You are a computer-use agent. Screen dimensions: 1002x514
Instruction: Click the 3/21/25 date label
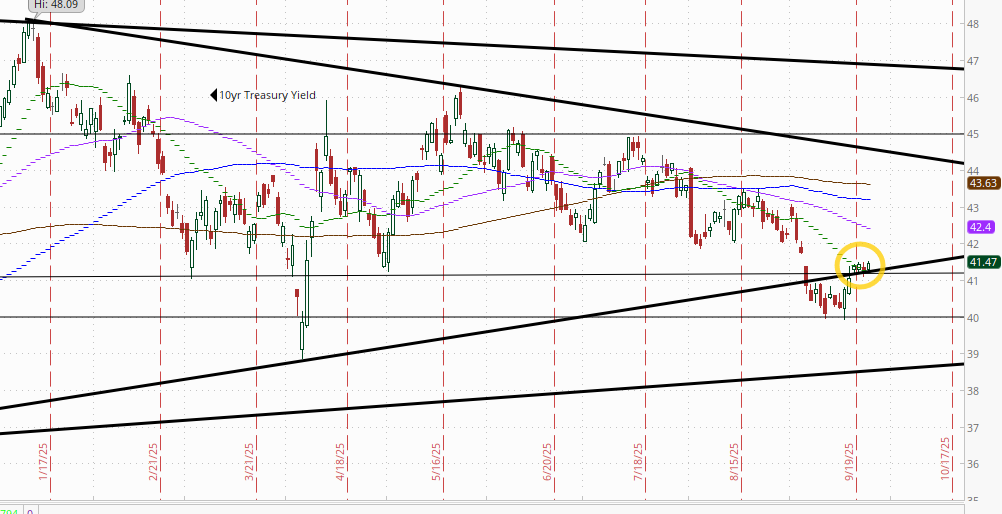pos(250,462)
